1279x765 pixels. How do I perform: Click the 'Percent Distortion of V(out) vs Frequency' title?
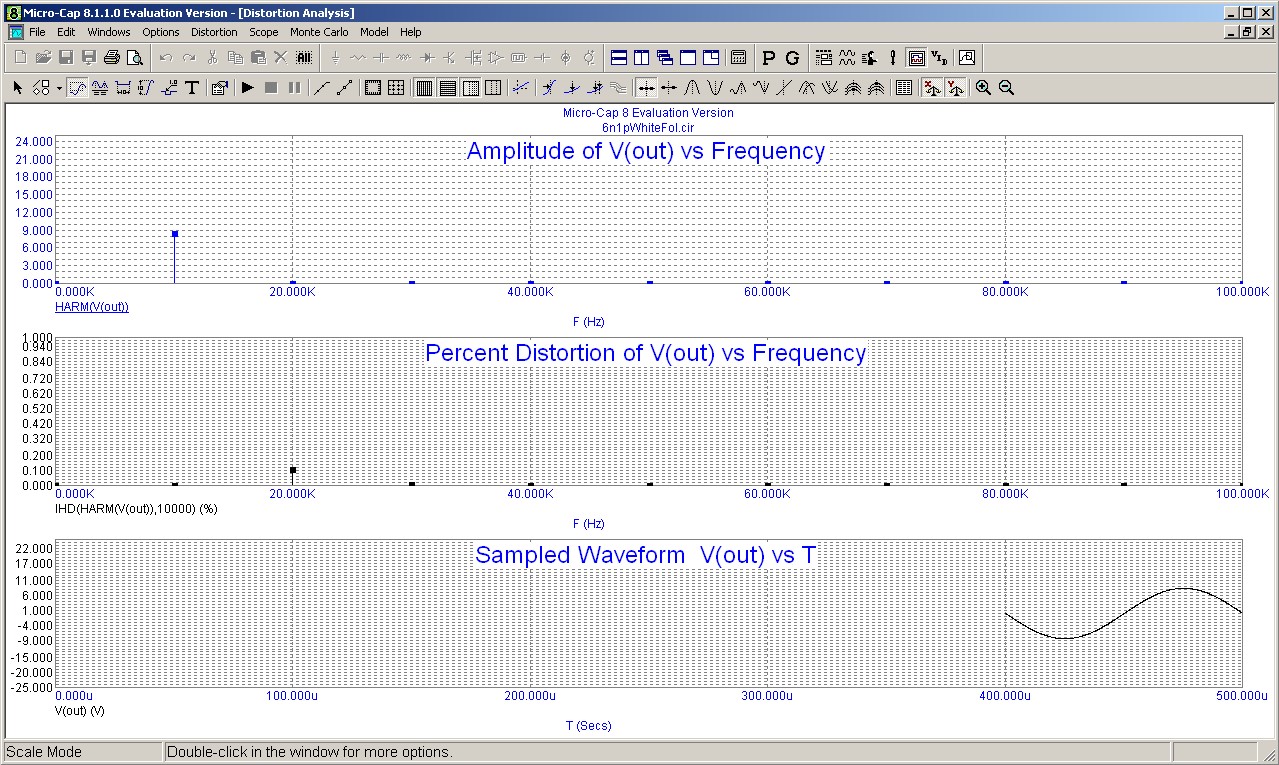click(x=646, y=353)
